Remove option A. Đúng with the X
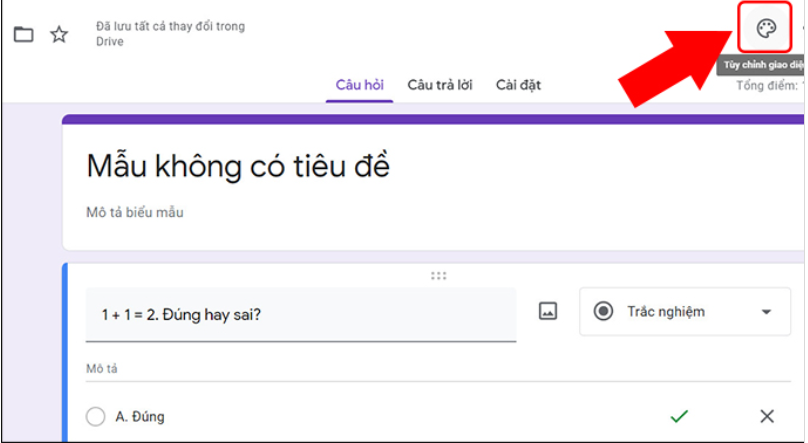808x443 pixels. pos(767,416)
